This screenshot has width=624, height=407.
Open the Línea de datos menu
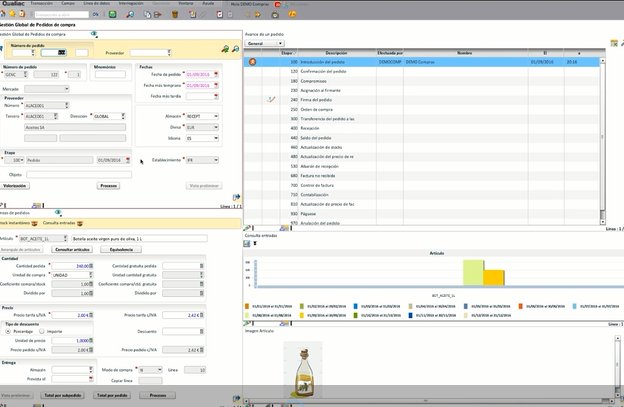click(97, 3)
